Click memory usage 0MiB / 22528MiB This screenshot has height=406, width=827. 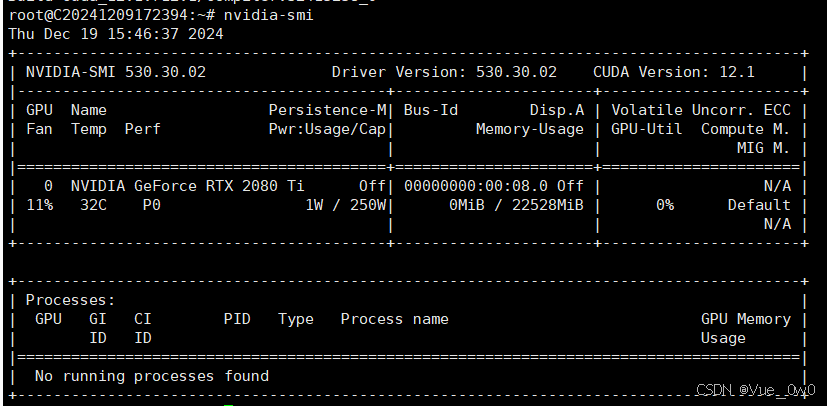tap(516, 205)
